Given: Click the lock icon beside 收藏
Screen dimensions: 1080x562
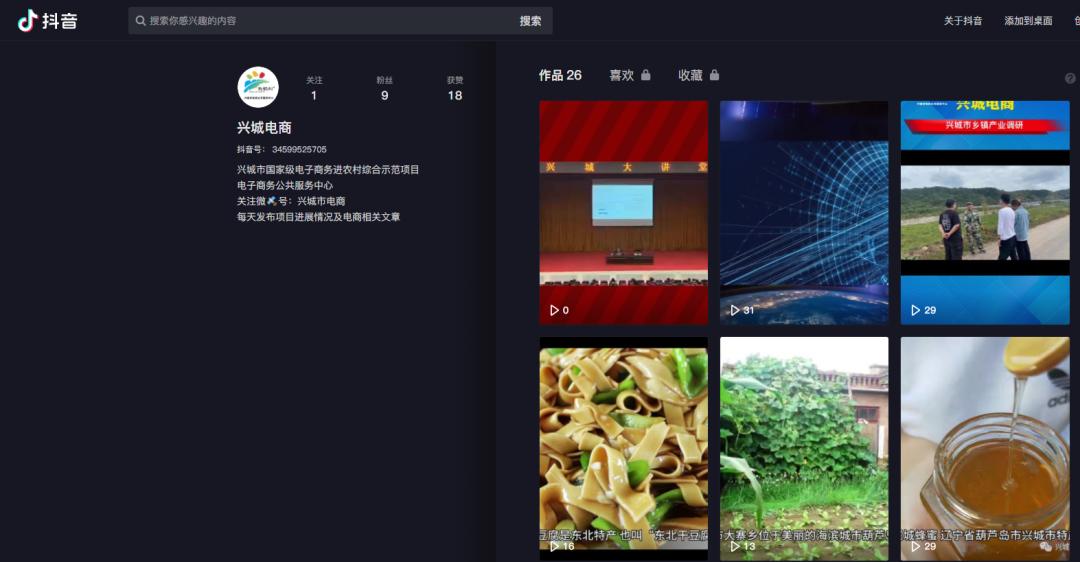Looking at the screenshot, I should coord(714,74).
